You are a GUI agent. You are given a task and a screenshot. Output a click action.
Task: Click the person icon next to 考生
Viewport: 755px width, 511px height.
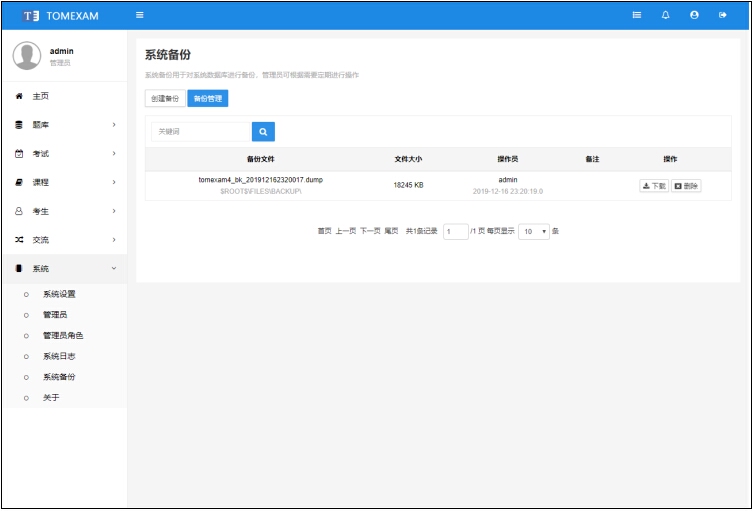click(x=19, y=211)
